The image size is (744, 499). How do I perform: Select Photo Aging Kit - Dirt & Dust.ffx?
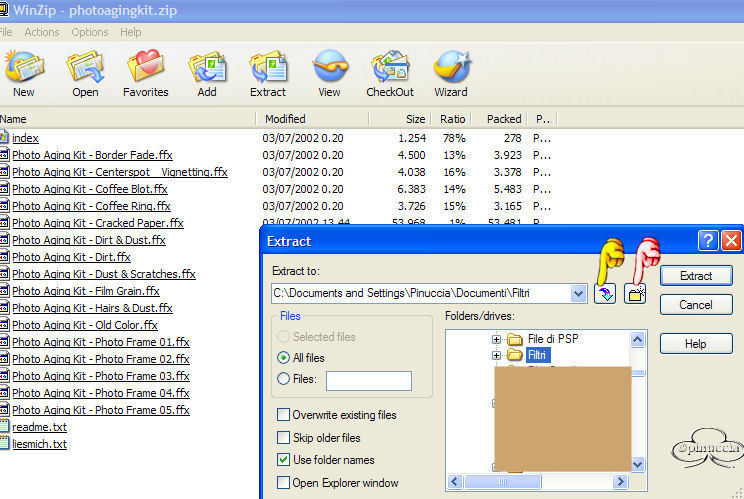[x=89, y=240]
